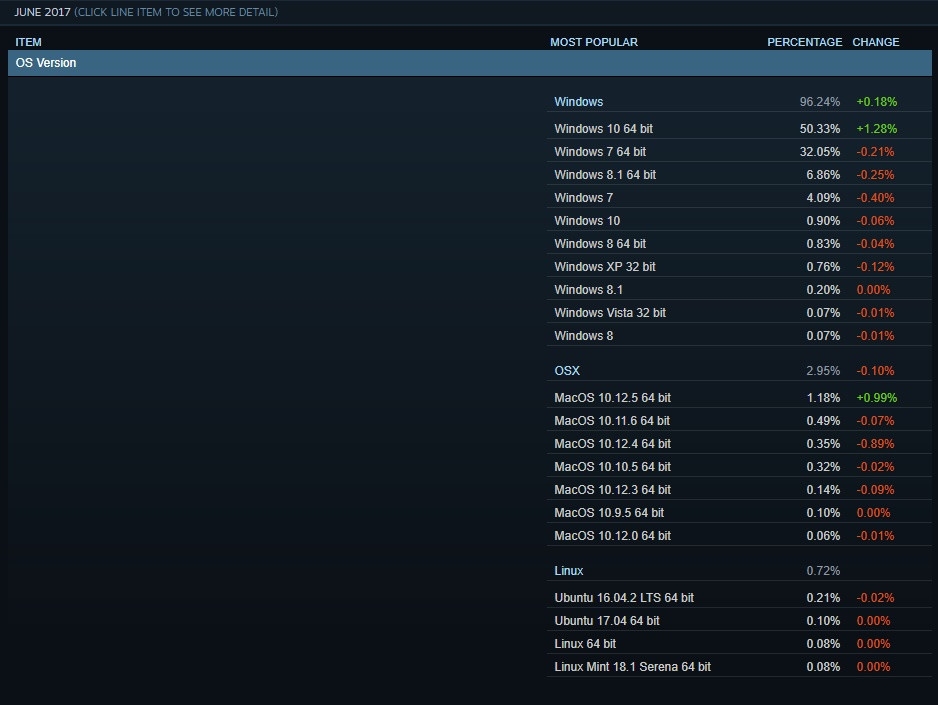The image size is (938, 705).
Task: Click the CHANGE column header
Action: click(876, 42)
